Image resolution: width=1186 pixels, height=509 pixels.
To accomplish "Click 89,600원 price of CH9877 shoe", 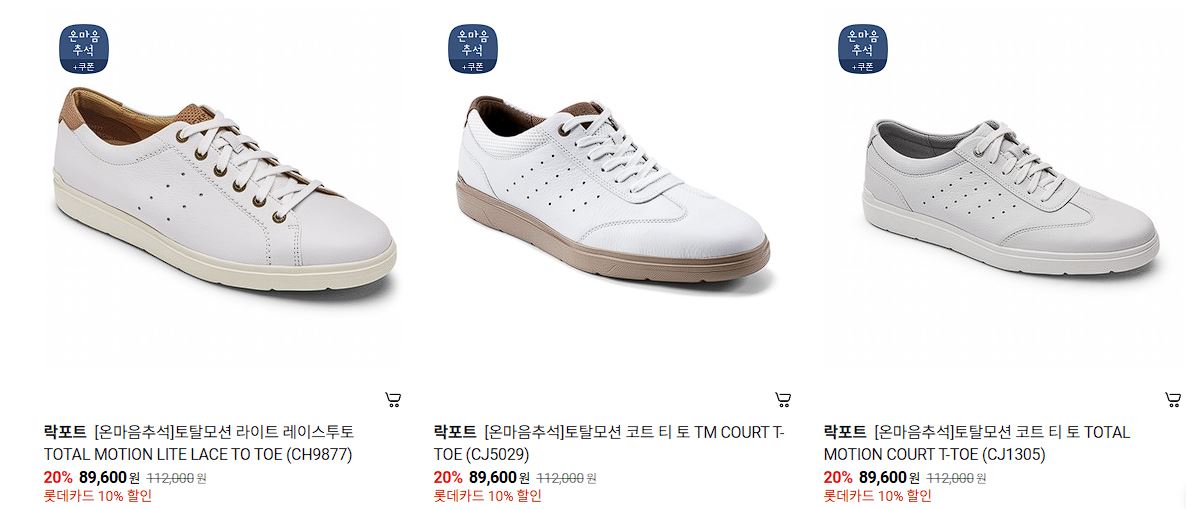I will pyautogui.click(x=109, y=477).
